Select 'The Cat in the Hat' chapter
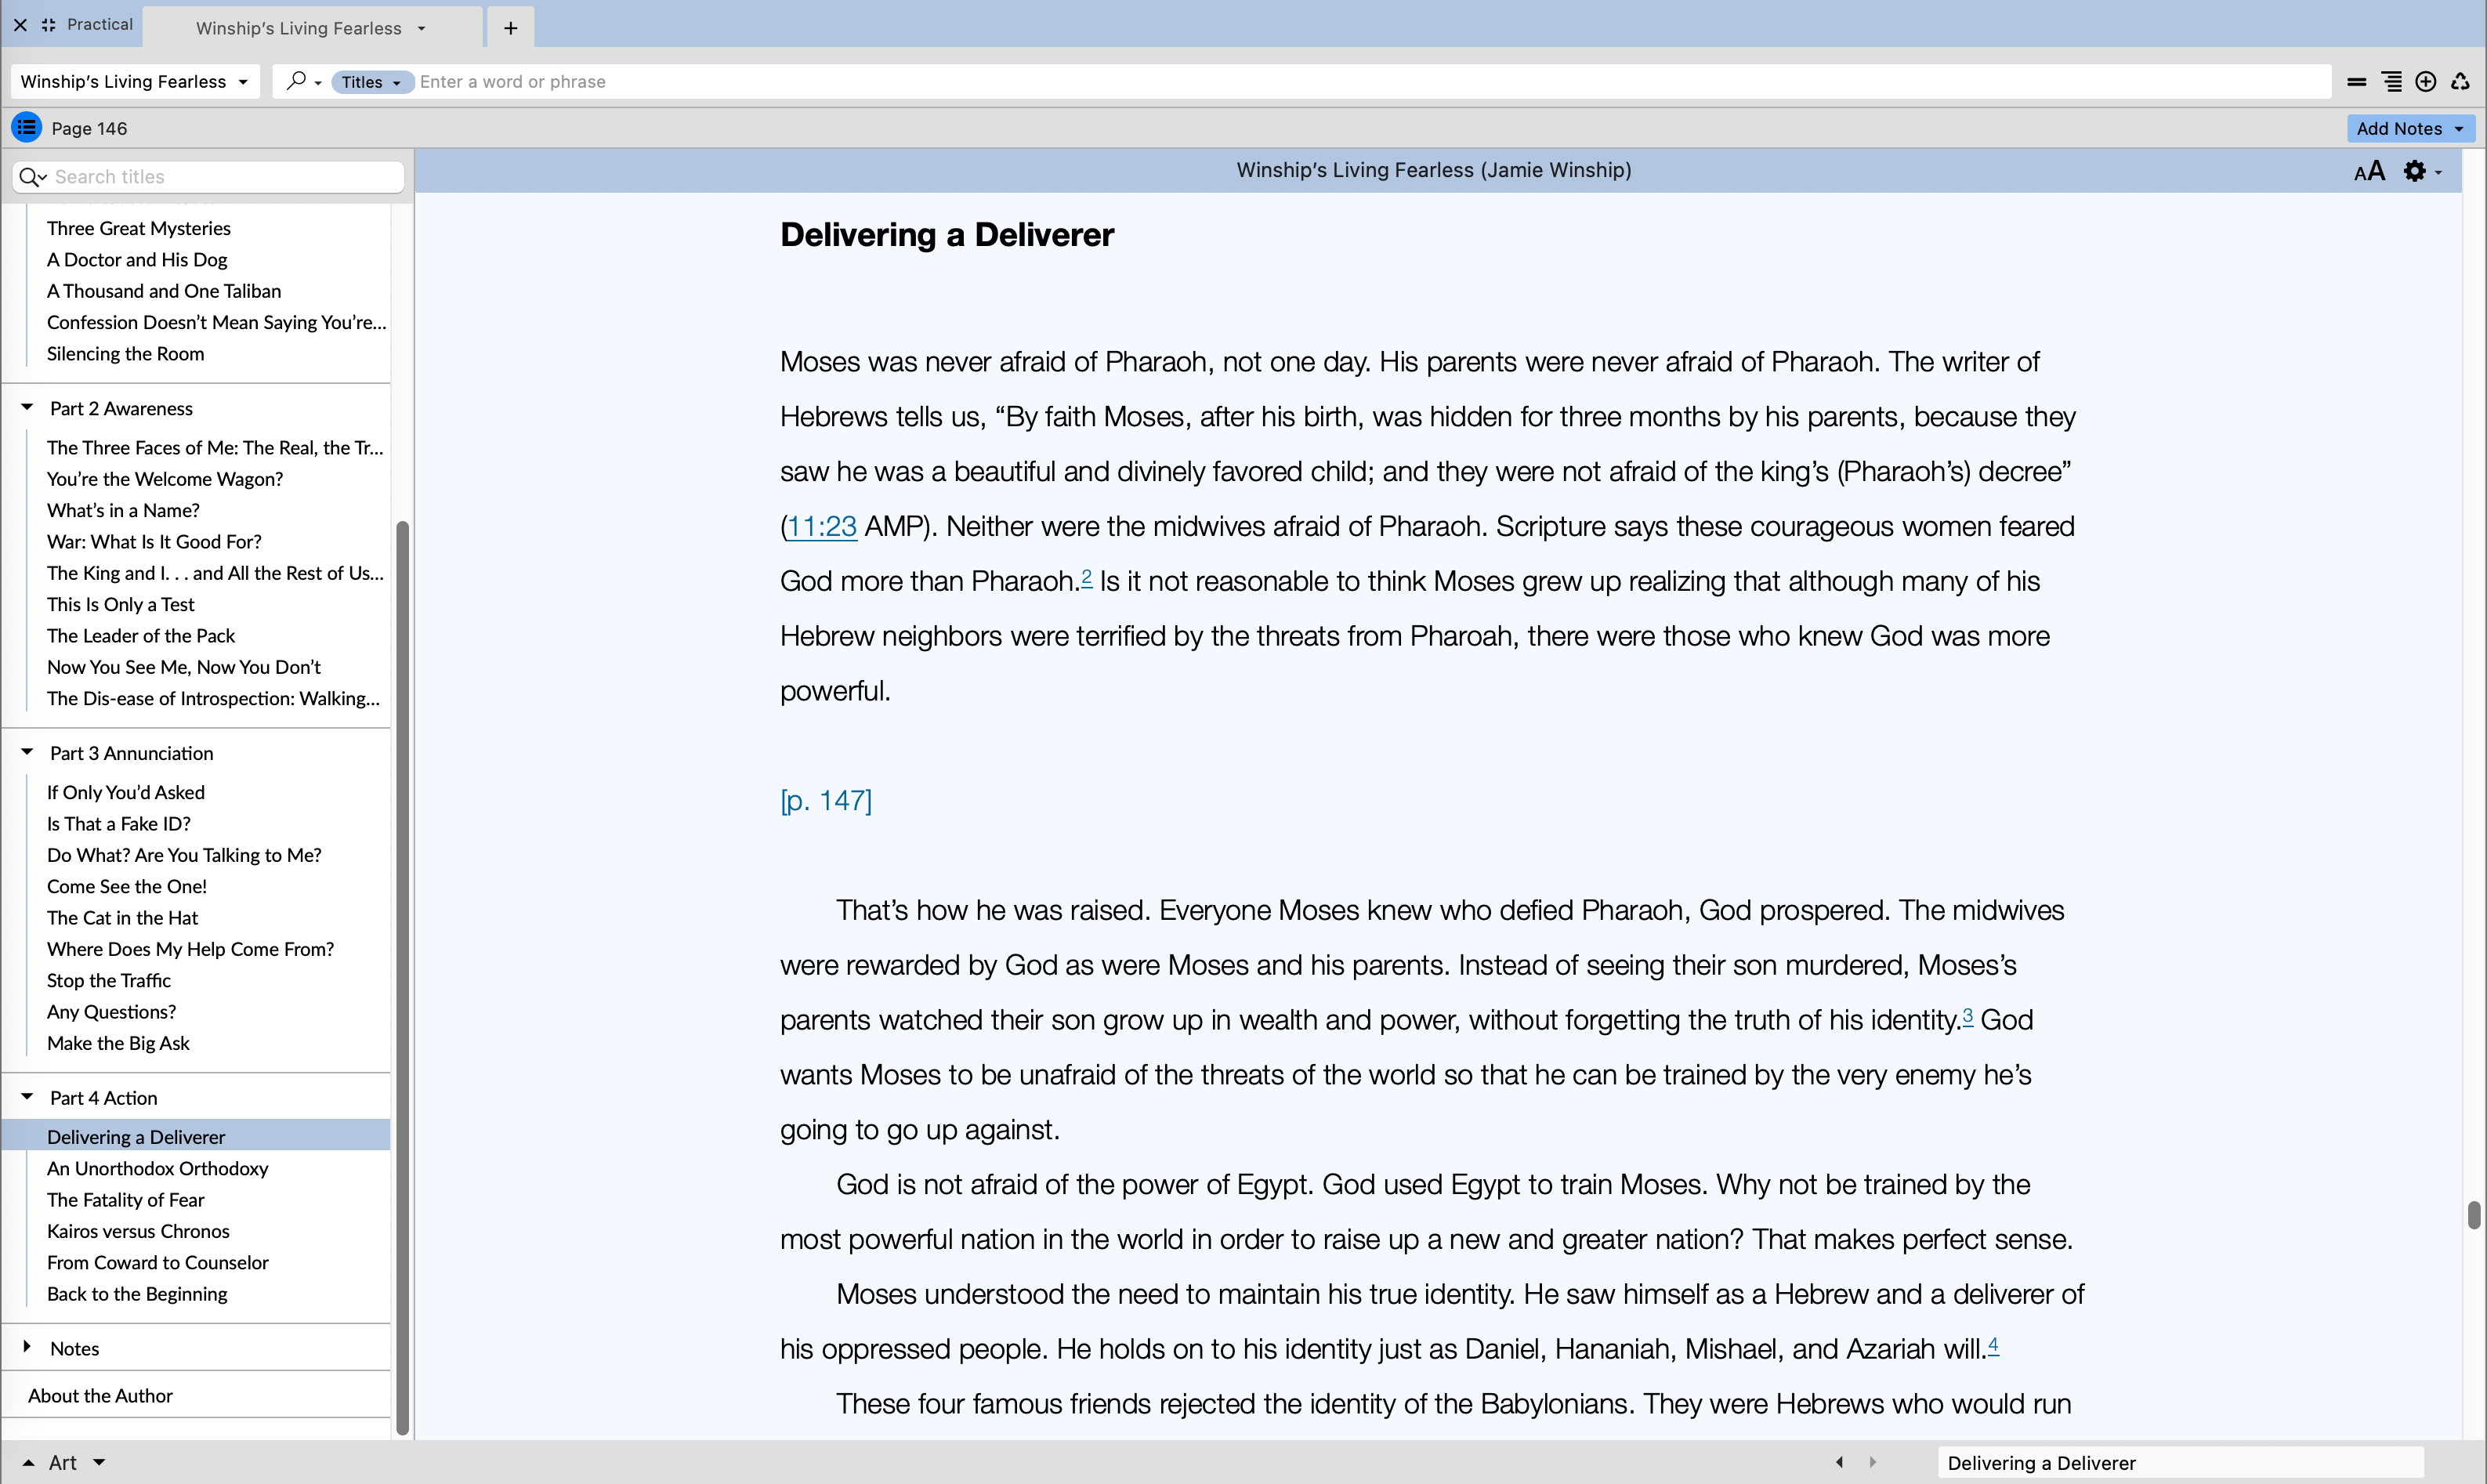Screen dimensions: 2487x1484 [122, 917]
